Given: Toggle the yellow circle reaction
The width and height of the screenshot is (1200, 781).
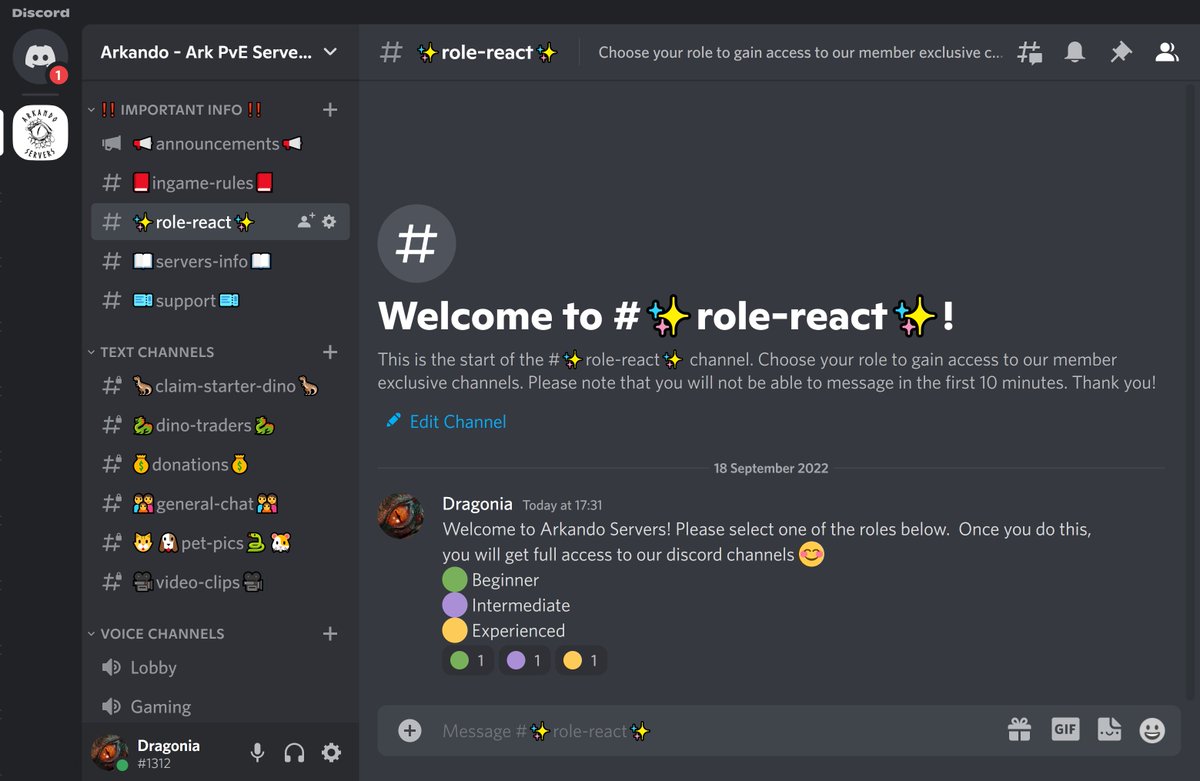Looking at the screenshot, I should (581, 661).
